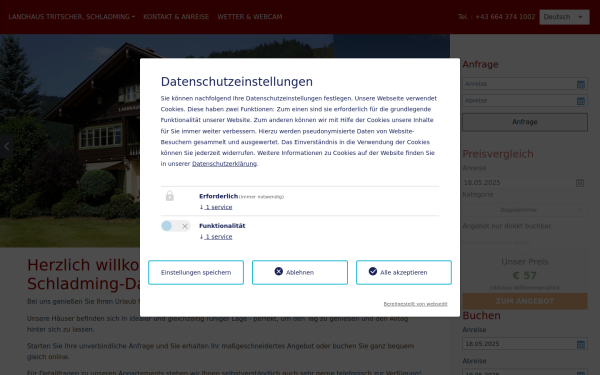Viewport: 600px width, 375px height.
Task: Show previous slide with left arrow
Action: coord(7,146)
